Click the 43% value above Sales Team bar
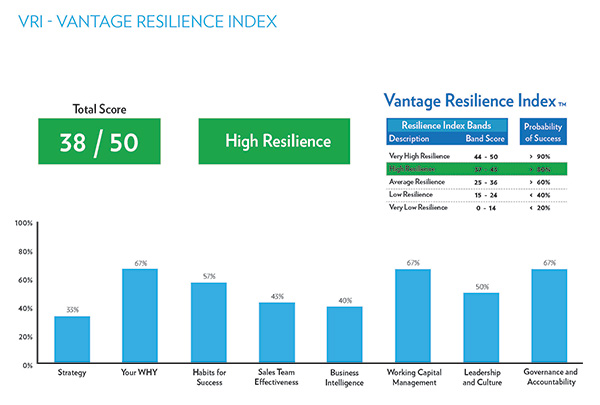The width and height of the screenshot is (600, 405). [x=277, y=296]
